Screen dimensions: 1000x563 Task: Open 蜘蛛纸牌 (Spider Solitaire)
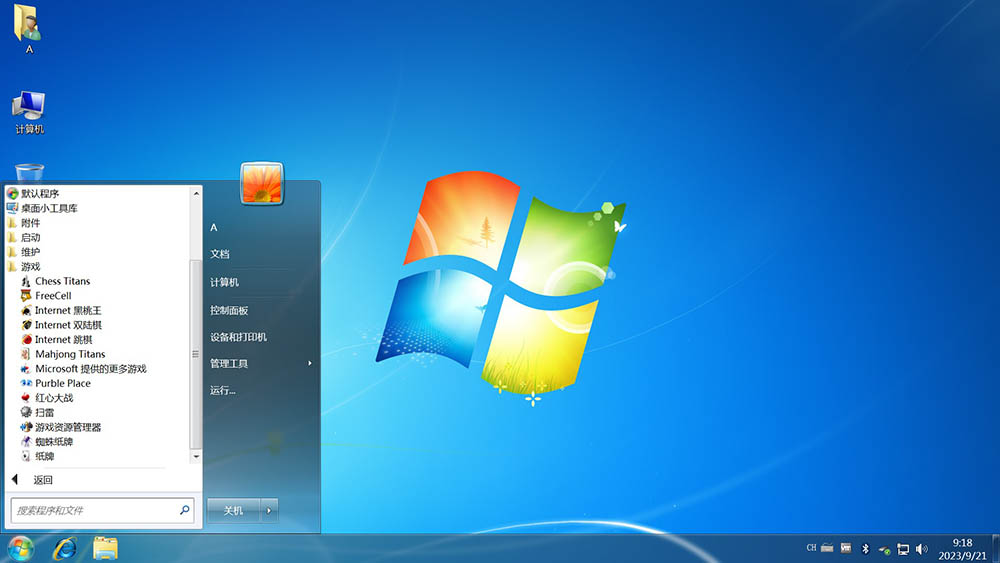[x=54, y=441]
